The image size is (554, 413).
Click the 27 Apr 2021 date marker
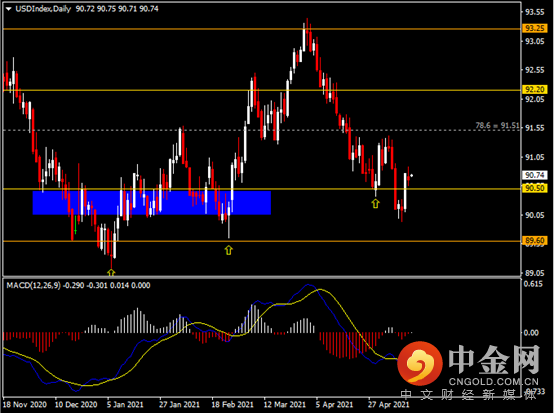[x=388, y=404]
